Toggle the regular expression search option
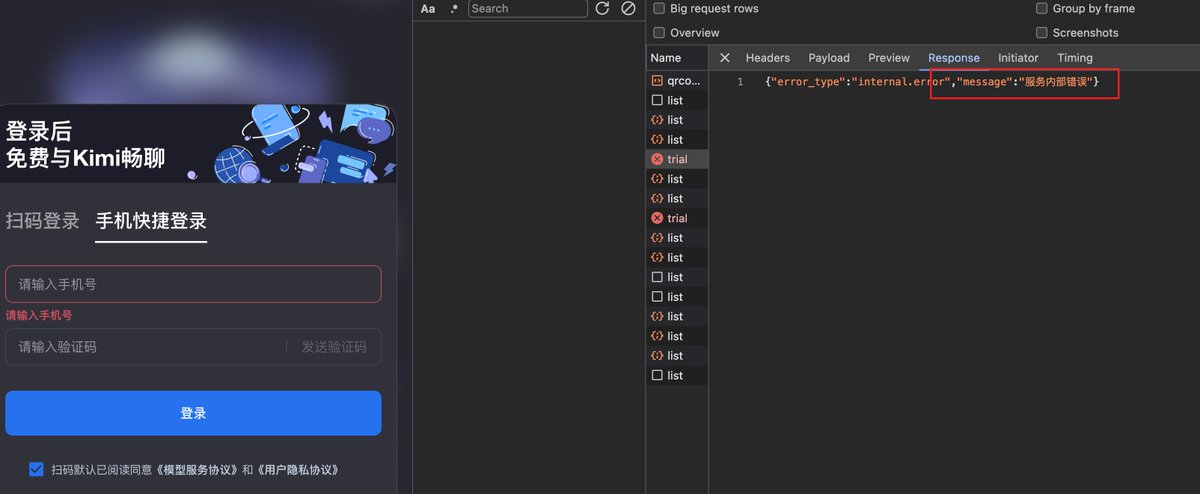 pos(455,8)
